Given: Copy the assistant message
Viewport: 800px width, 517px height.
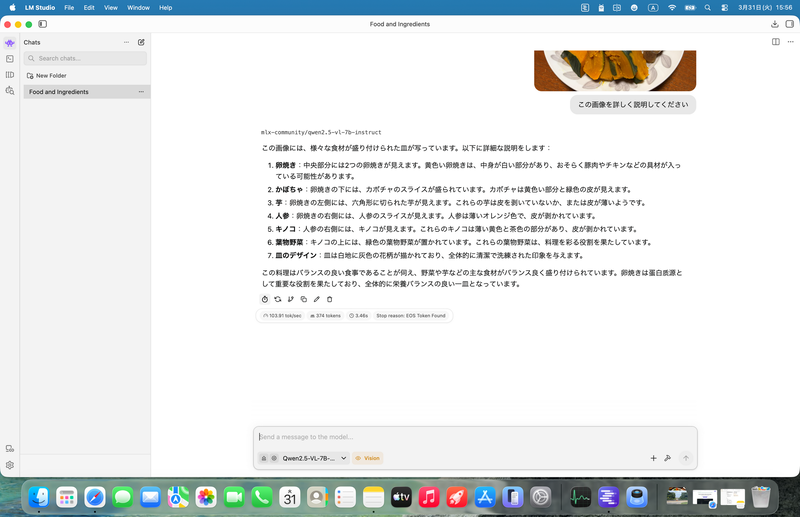Looking at the screenshot, I should [x=304, y=299].
